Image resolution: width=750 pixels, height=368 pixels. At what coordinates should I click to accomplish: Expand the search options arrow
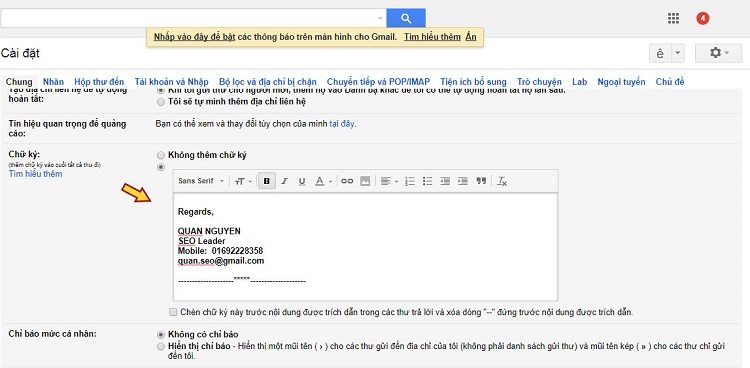[x=380, y=18]
